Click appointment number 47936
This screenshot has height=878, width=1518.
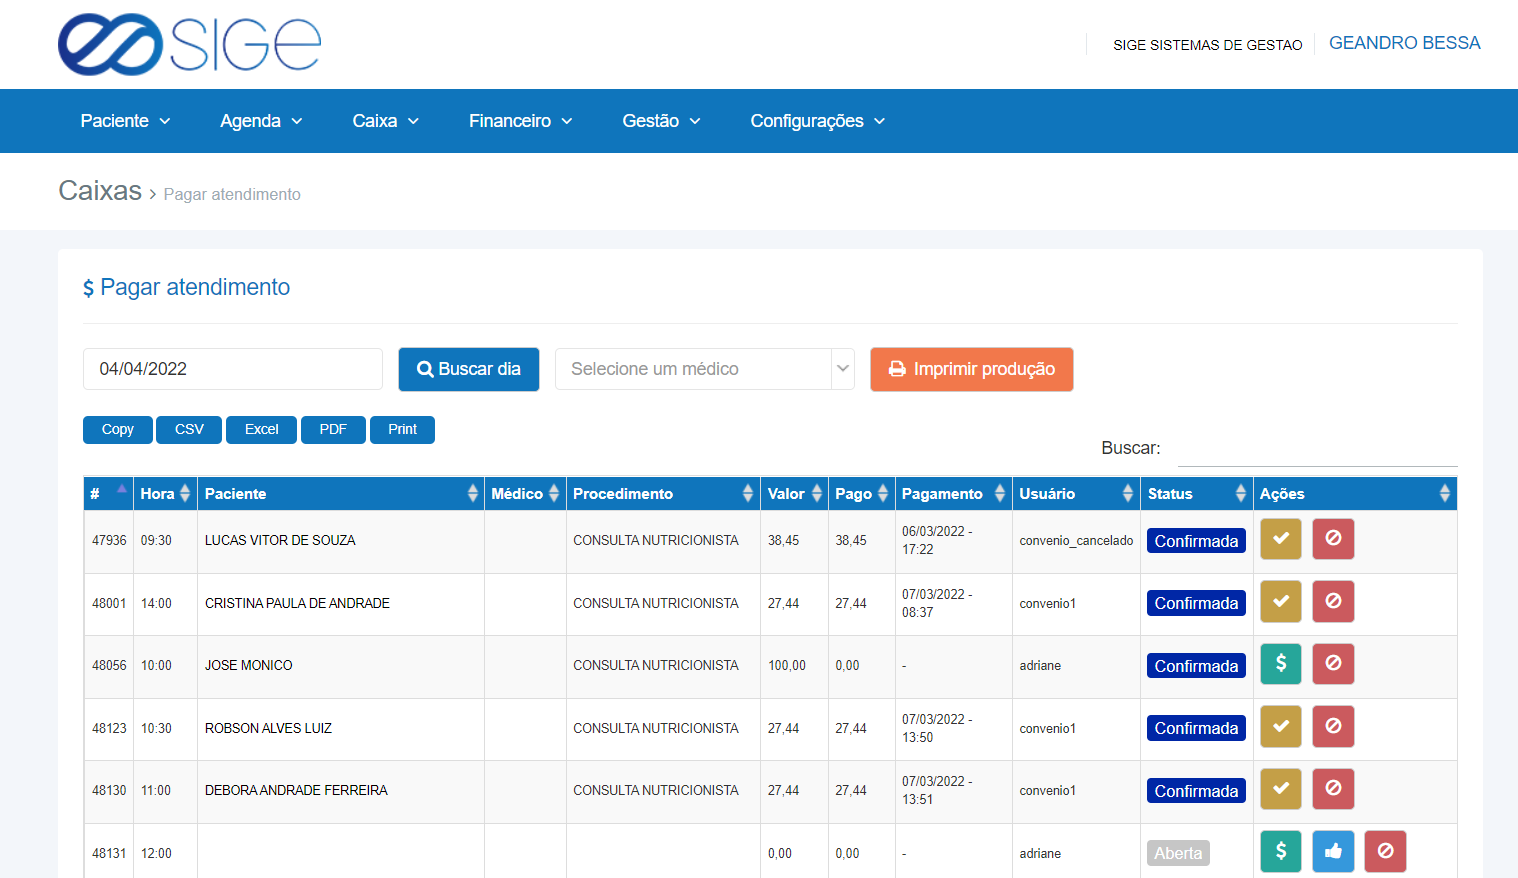click(109, 540)
